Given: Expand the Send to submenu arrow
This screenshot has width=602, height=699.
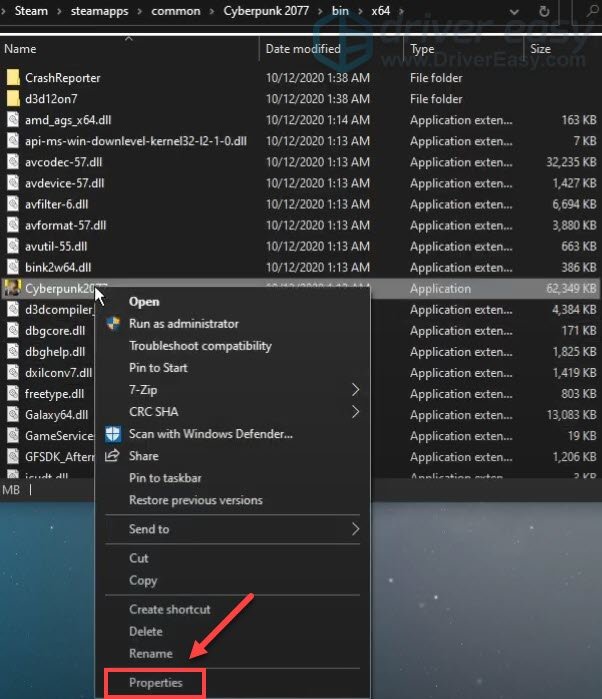Looking at the screenshot, I should (x=355, y=529).
